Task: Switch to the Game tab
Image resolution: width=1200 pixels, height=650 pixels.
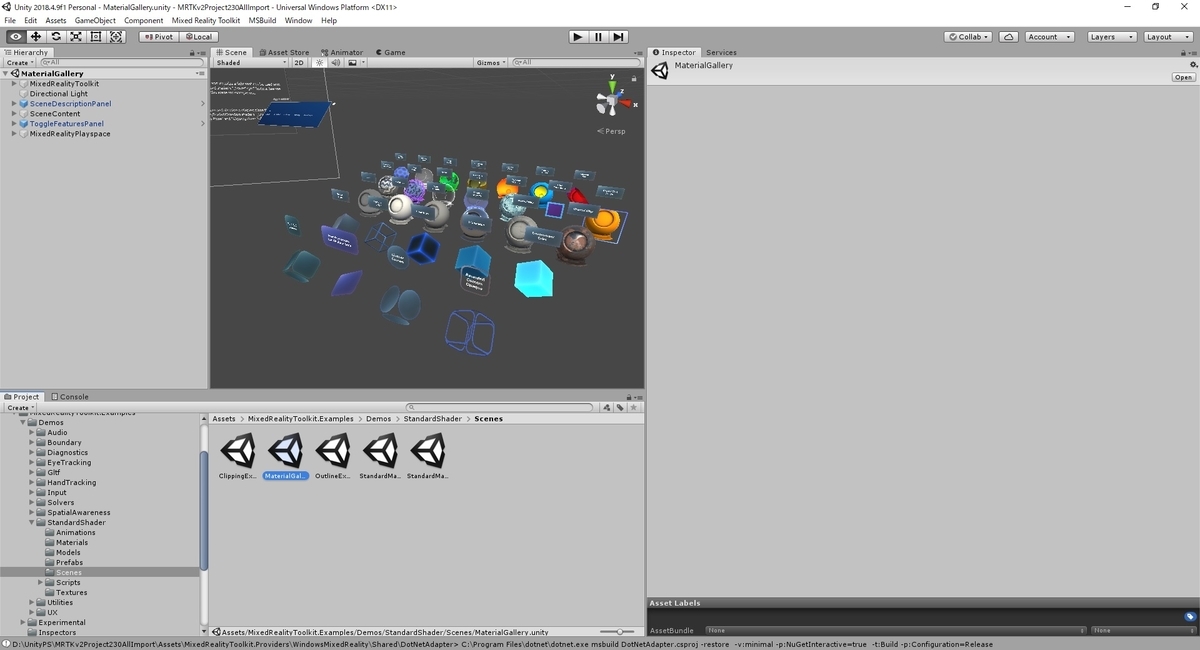Action: click(x=391, y=52)
